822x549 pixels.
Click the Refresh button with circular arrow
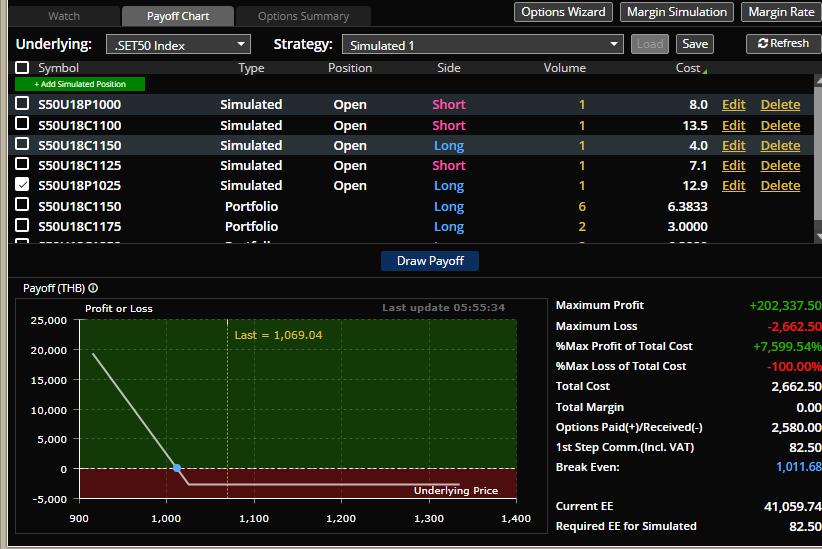click(x=783, y=44)
